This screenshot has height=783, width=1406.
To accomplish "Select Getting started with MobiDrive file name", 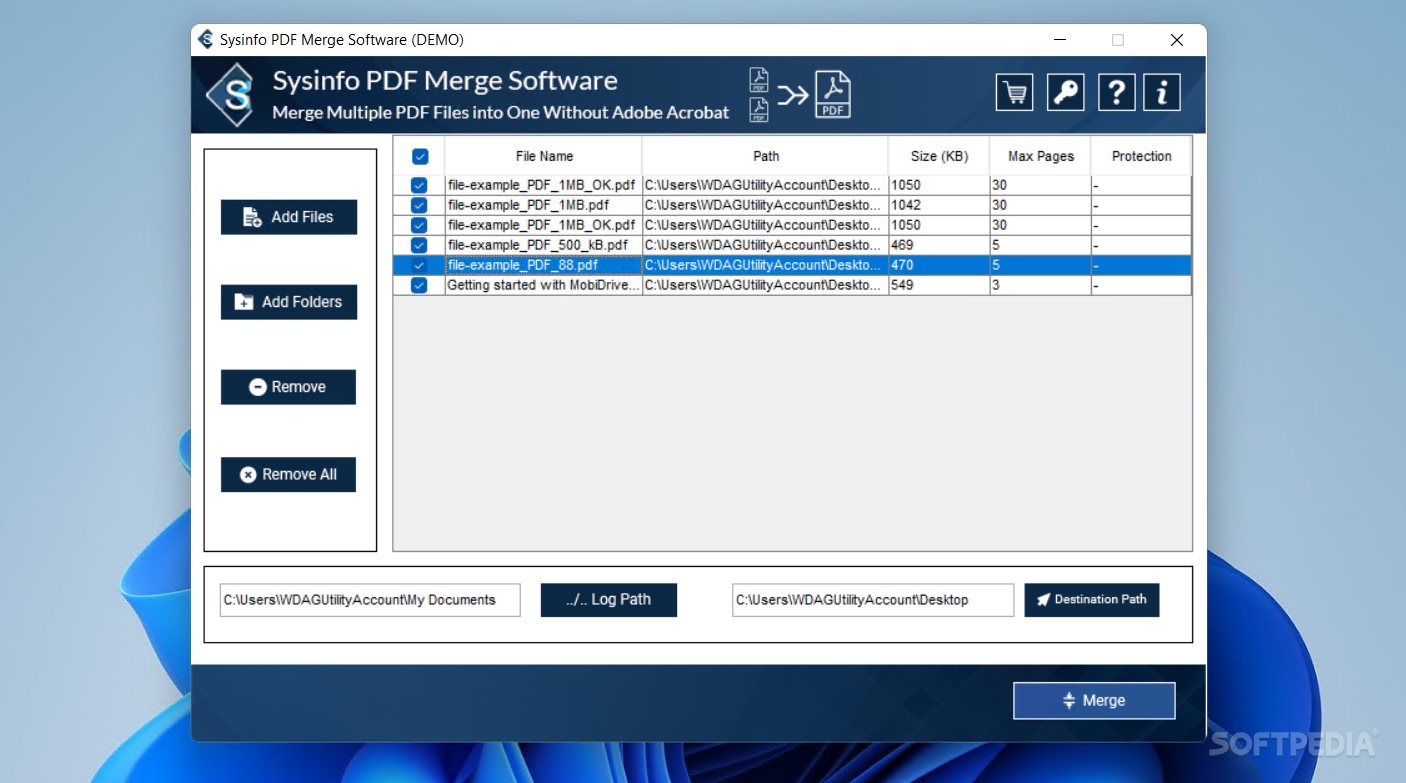I will (x=543, y=285).
